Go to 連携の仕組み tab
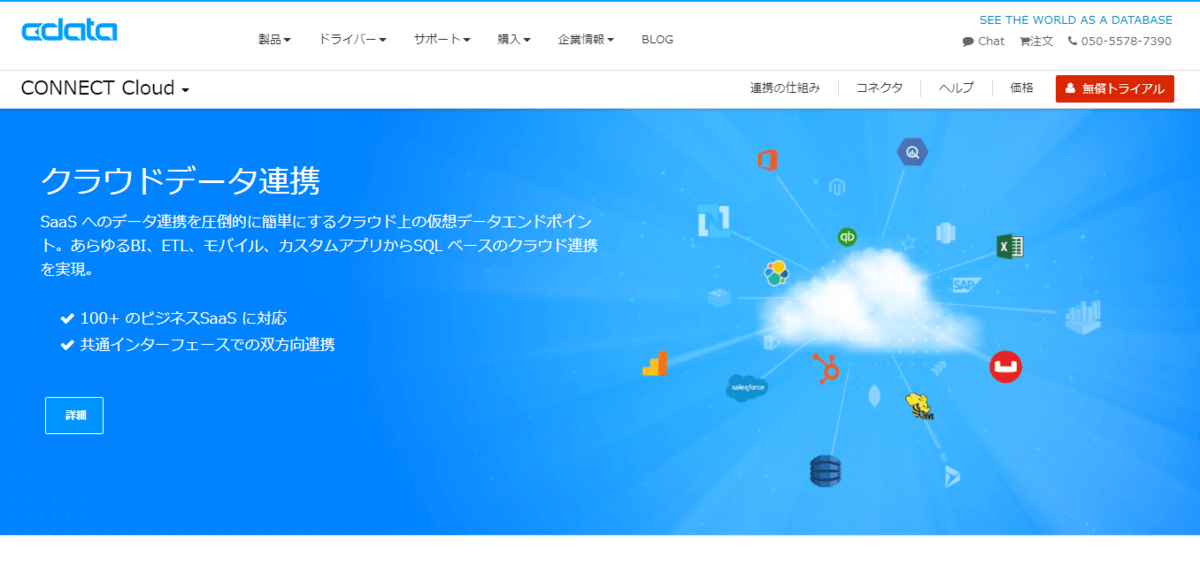Screen dimensions: 1200x573 click(785, 88)
